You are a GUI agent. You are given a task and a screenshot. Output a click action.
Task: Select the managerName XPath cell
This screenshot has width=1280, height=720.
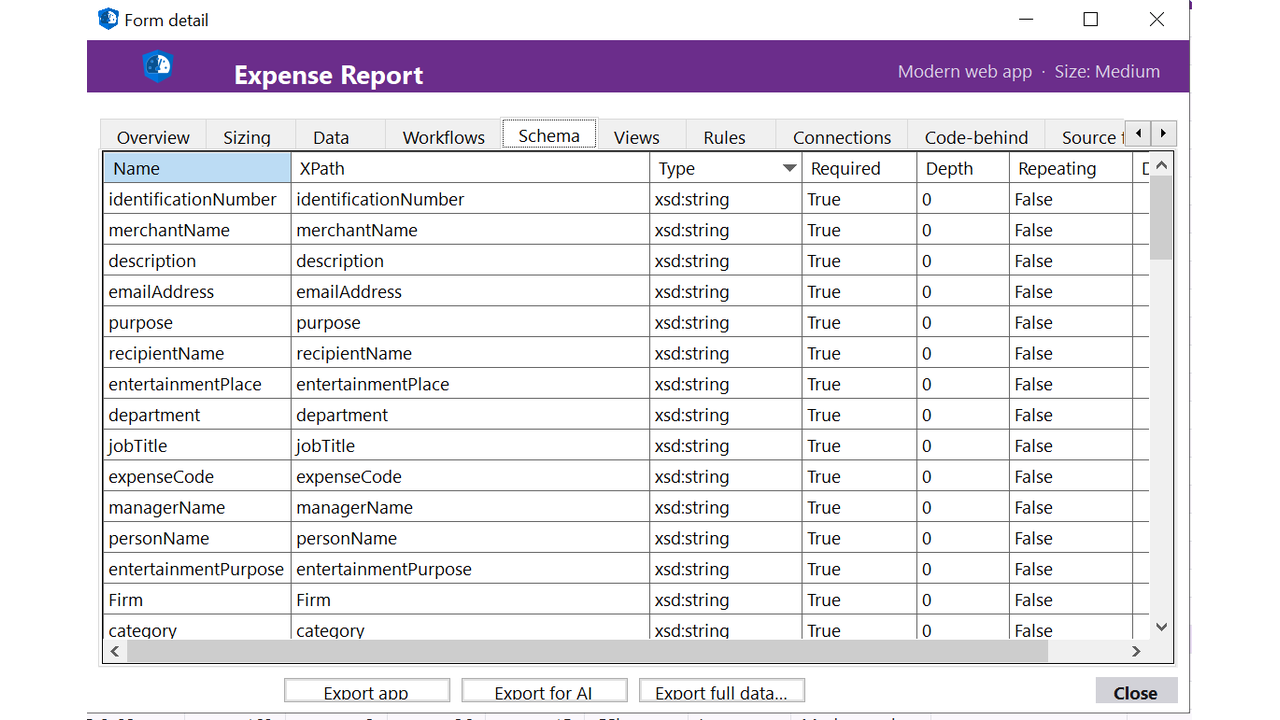[470, 508]
